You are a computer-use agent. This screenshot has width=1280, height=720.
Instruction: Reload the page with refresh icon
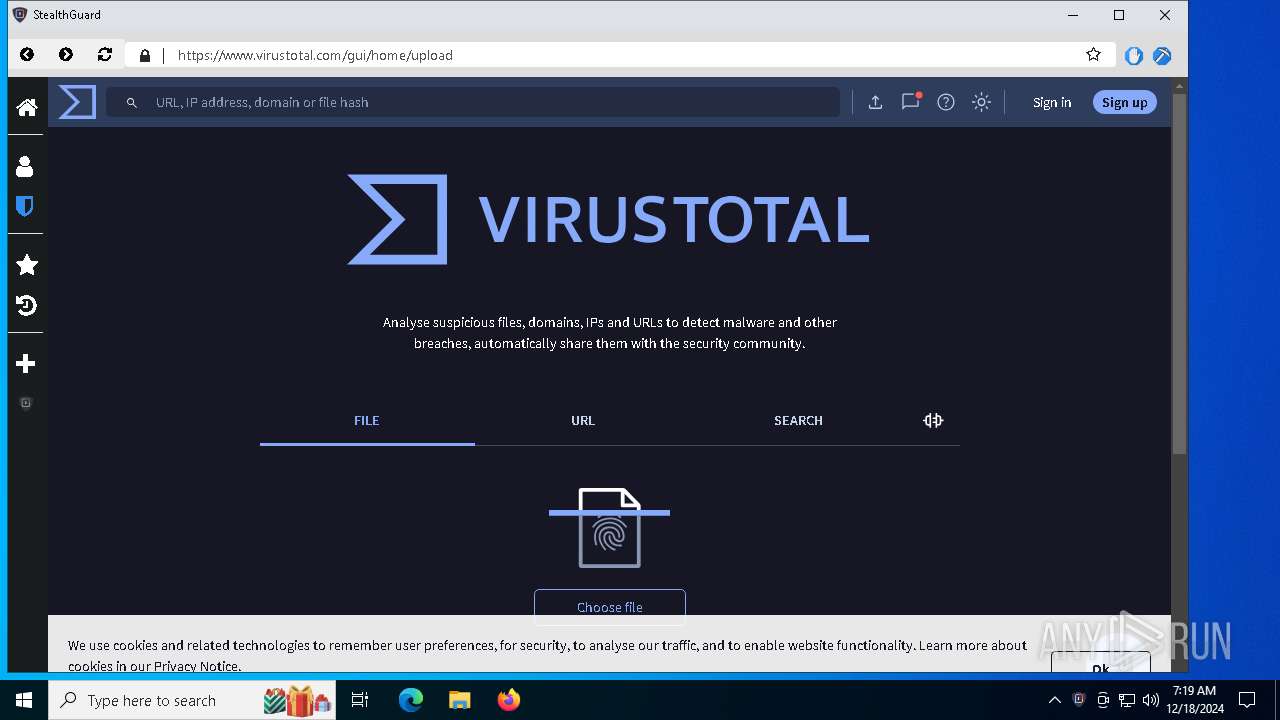pos(105,55)
